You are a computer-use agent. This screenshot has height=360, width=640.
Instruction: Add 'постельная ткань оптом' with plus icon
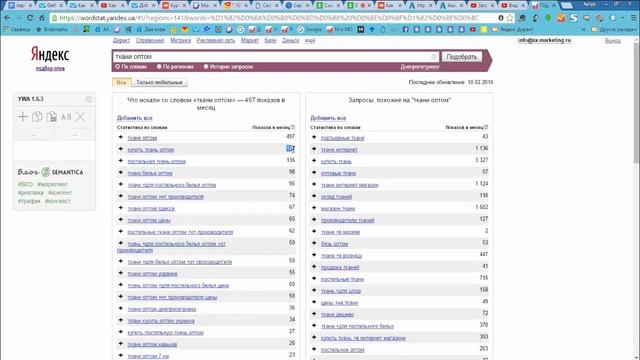pyautogui.click(x=120, y=161)
